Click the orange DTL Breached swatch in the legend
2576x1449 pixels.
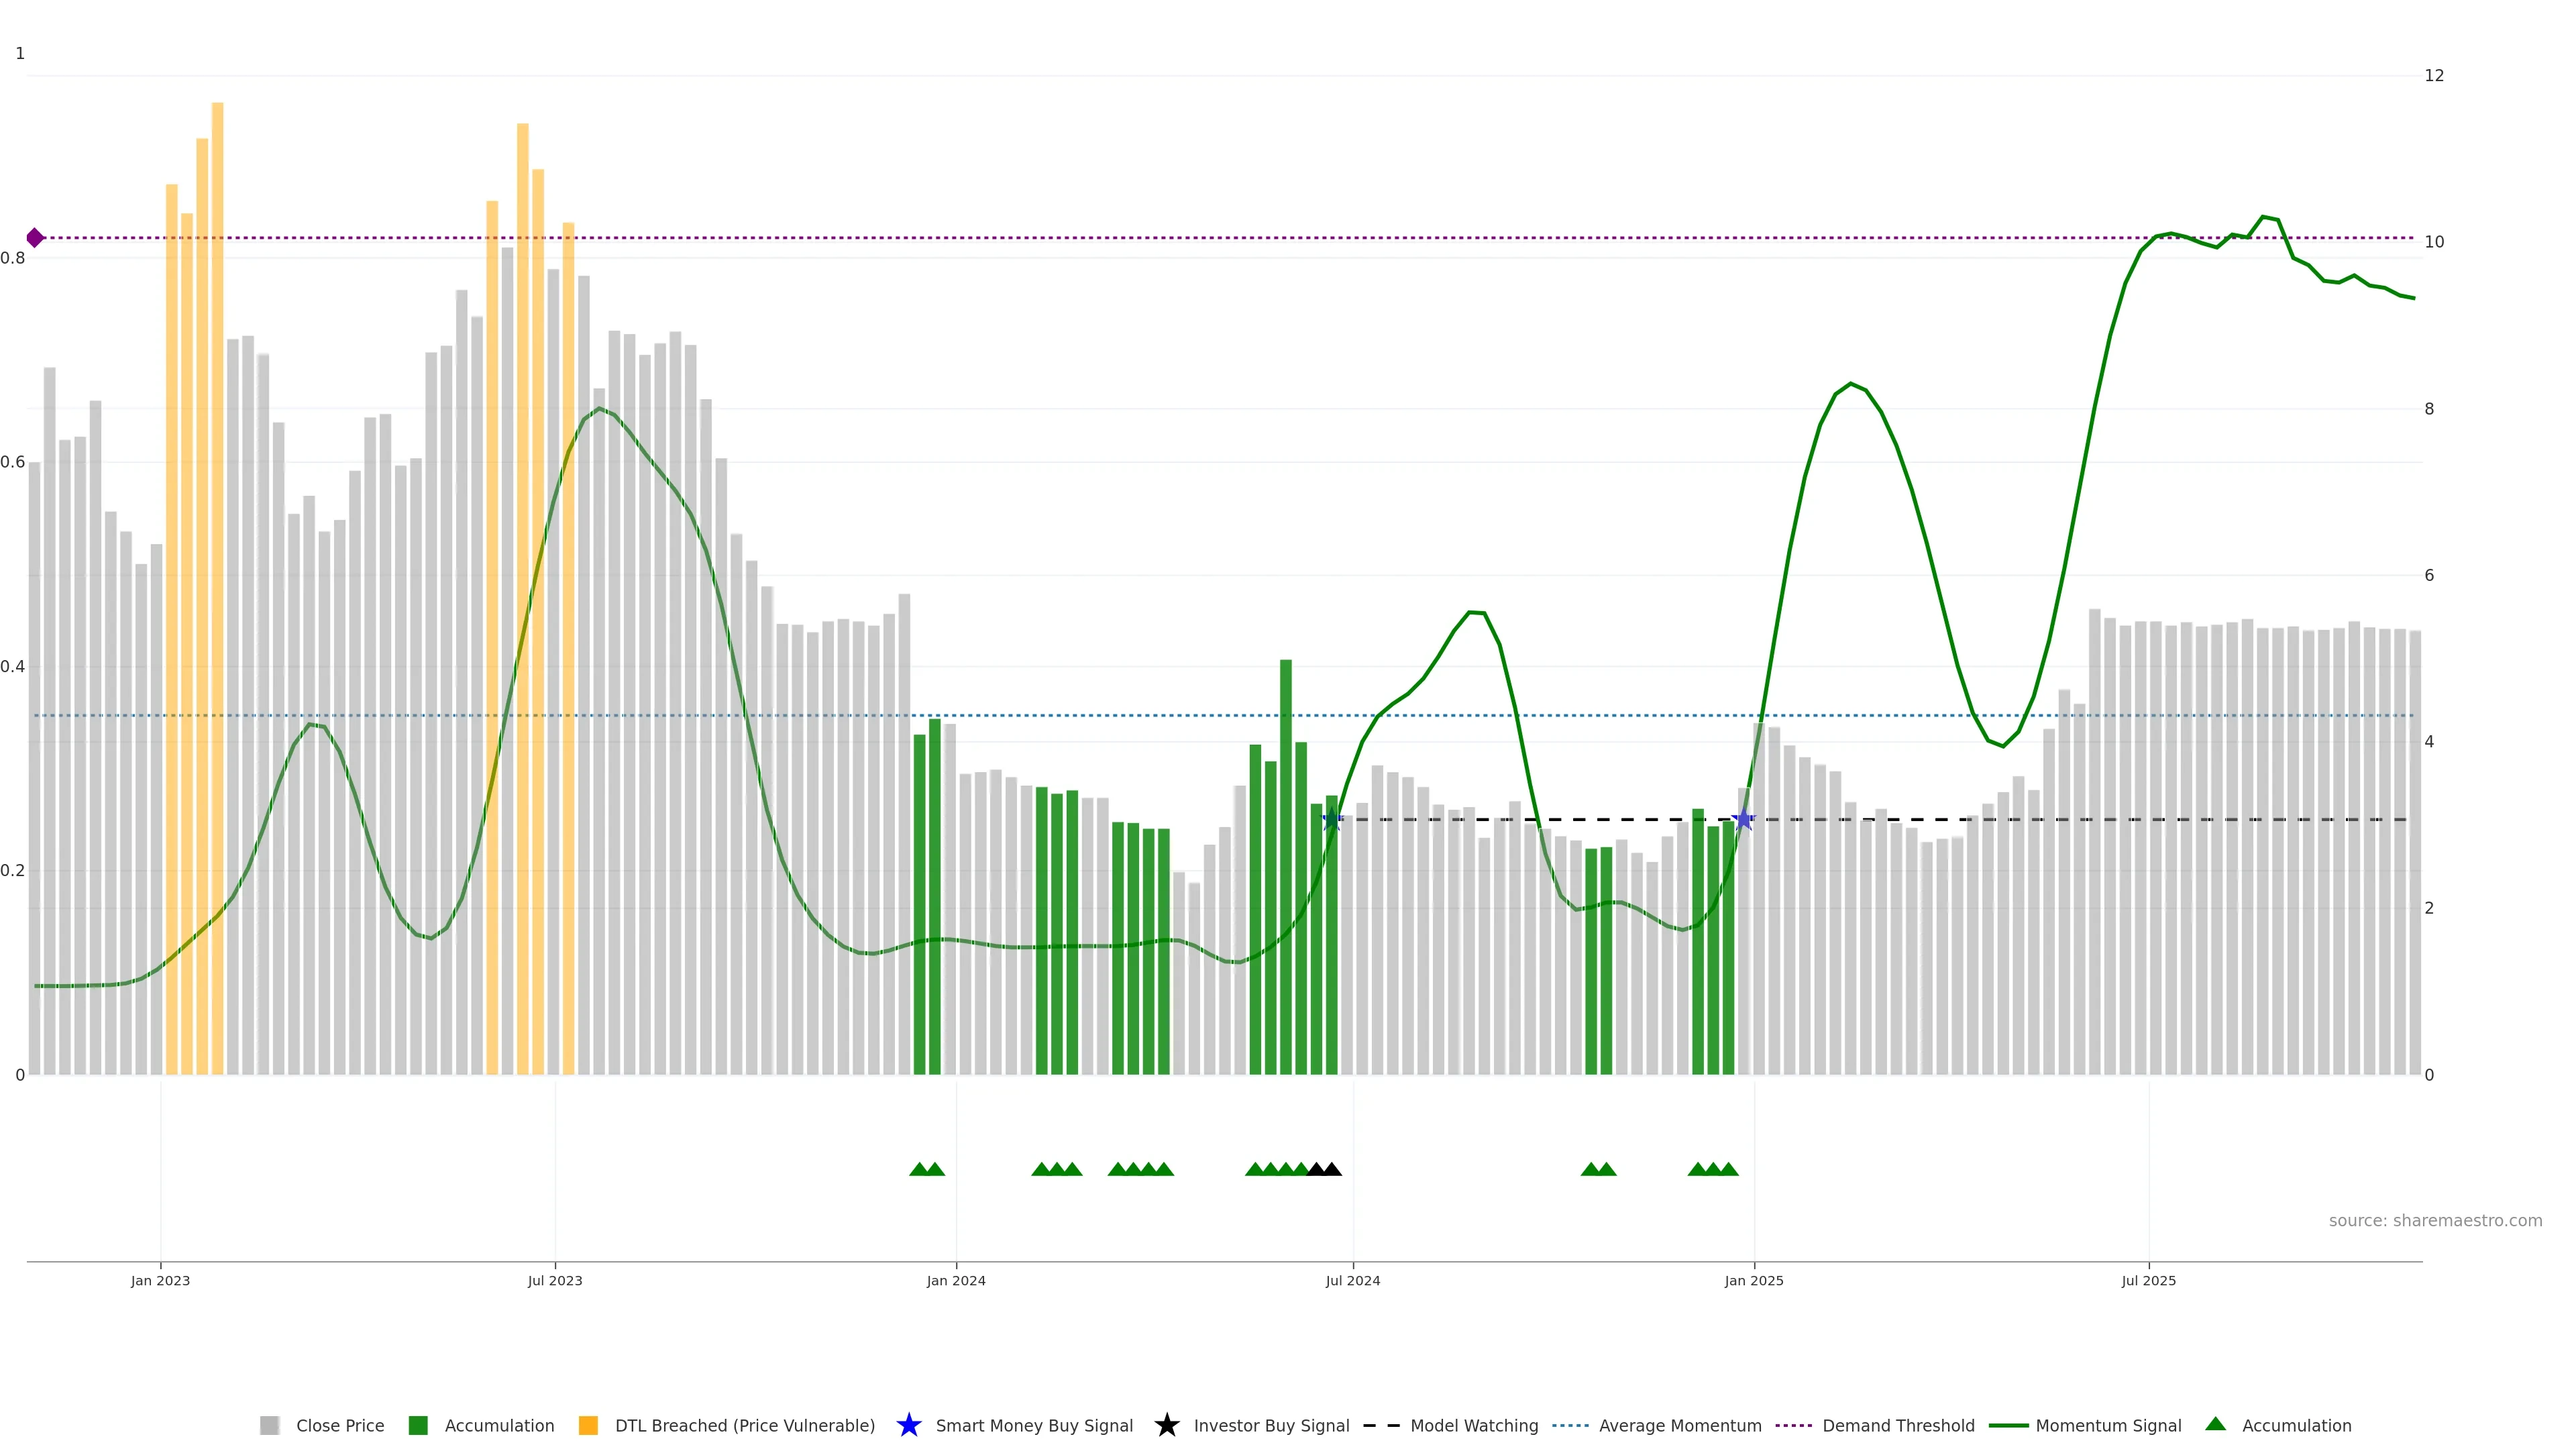click(x=588, y=1425)
